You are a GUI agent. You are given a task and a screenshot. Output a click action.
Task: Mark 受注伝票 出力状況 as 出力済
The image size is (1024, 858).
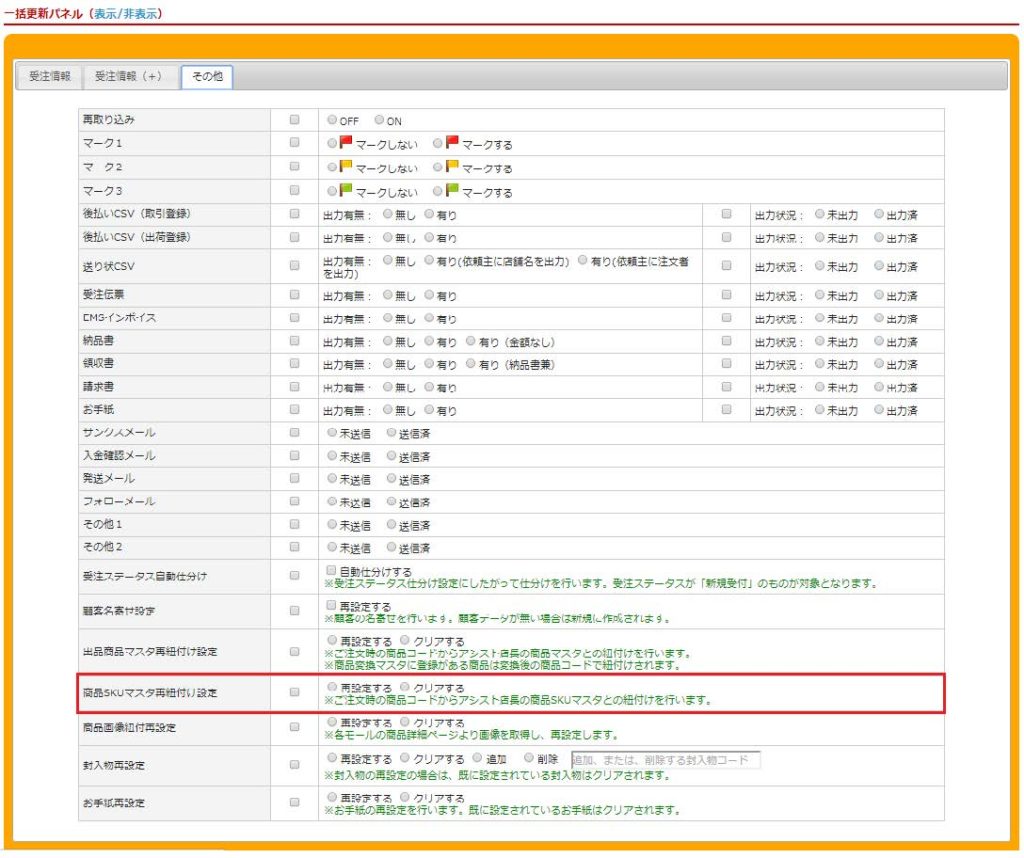click(879, 295)
